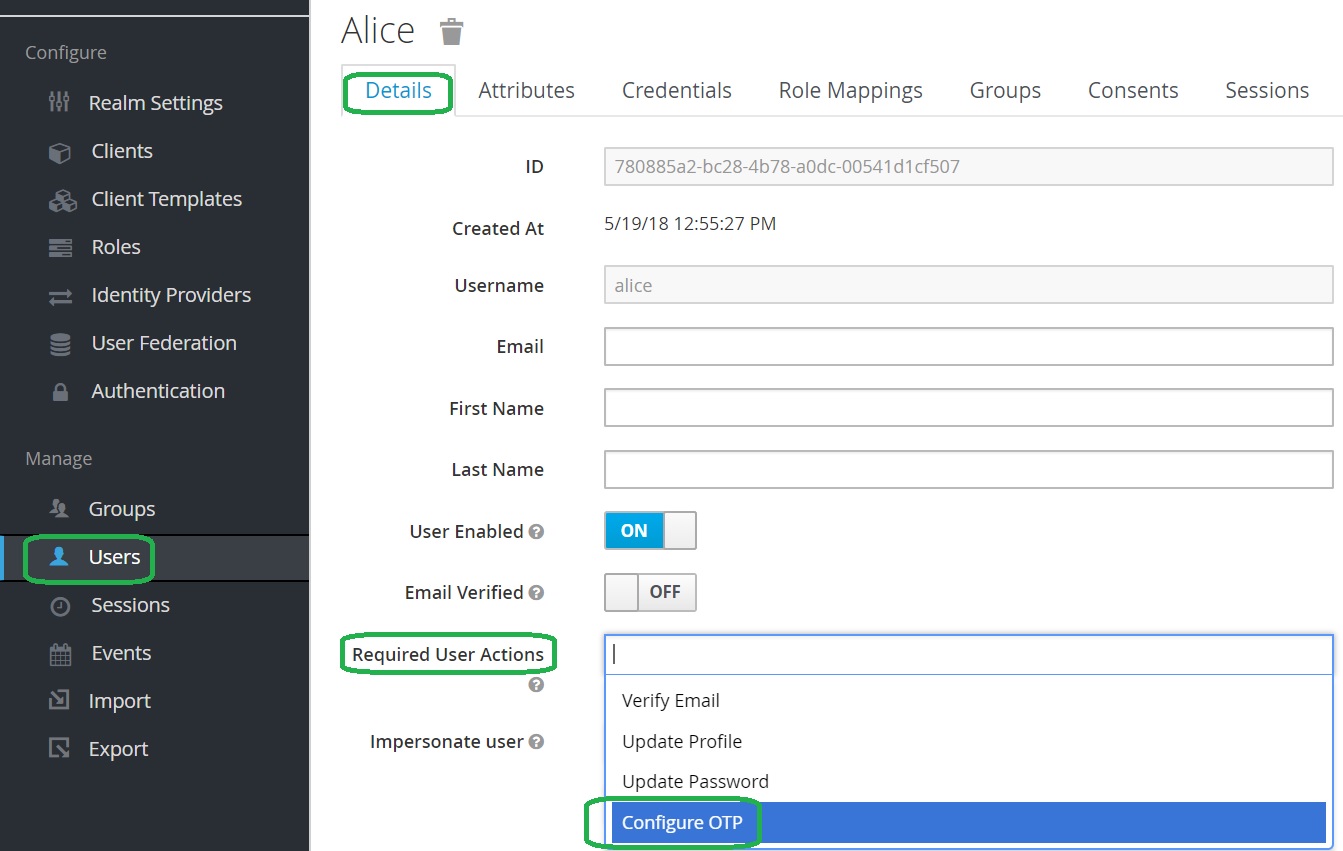Open the Role Mappings tab

[850, 91]
